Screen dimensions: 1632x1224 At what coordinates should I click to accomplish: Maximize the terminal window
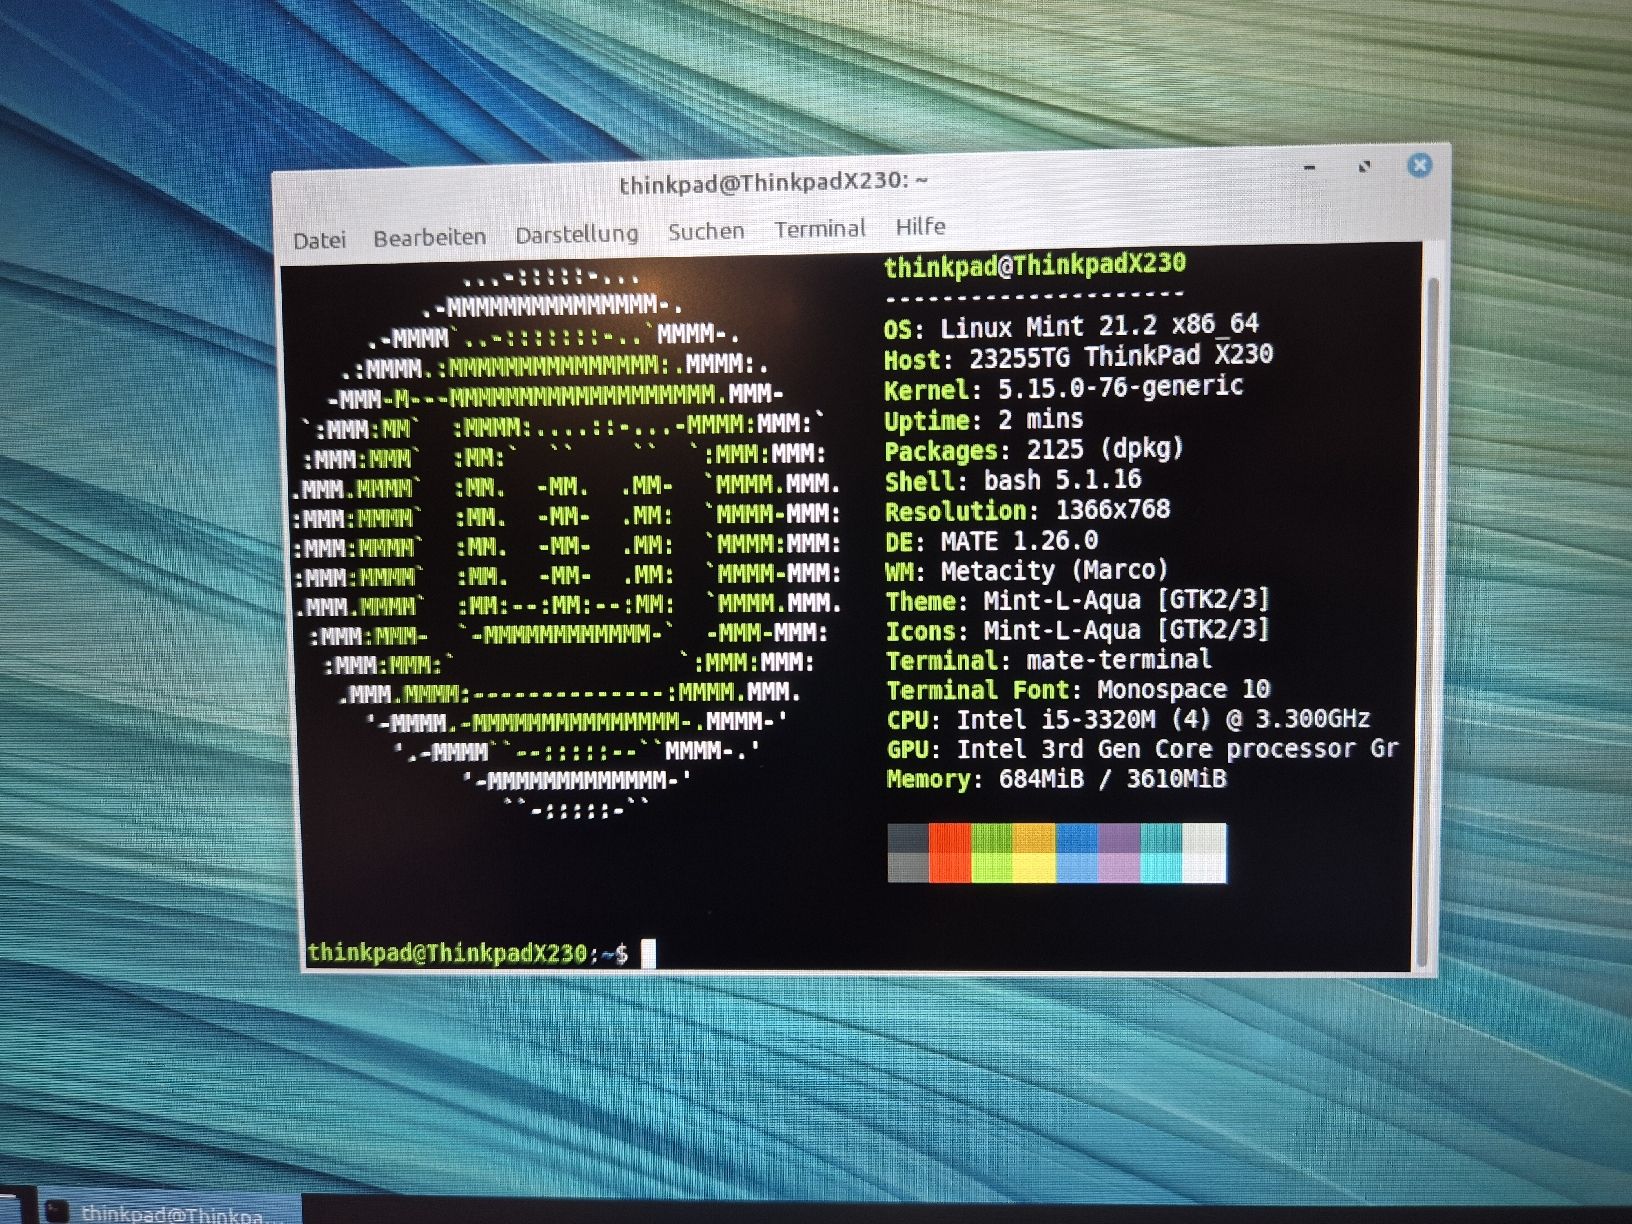pyautogui.click(x=1364, y=166)
